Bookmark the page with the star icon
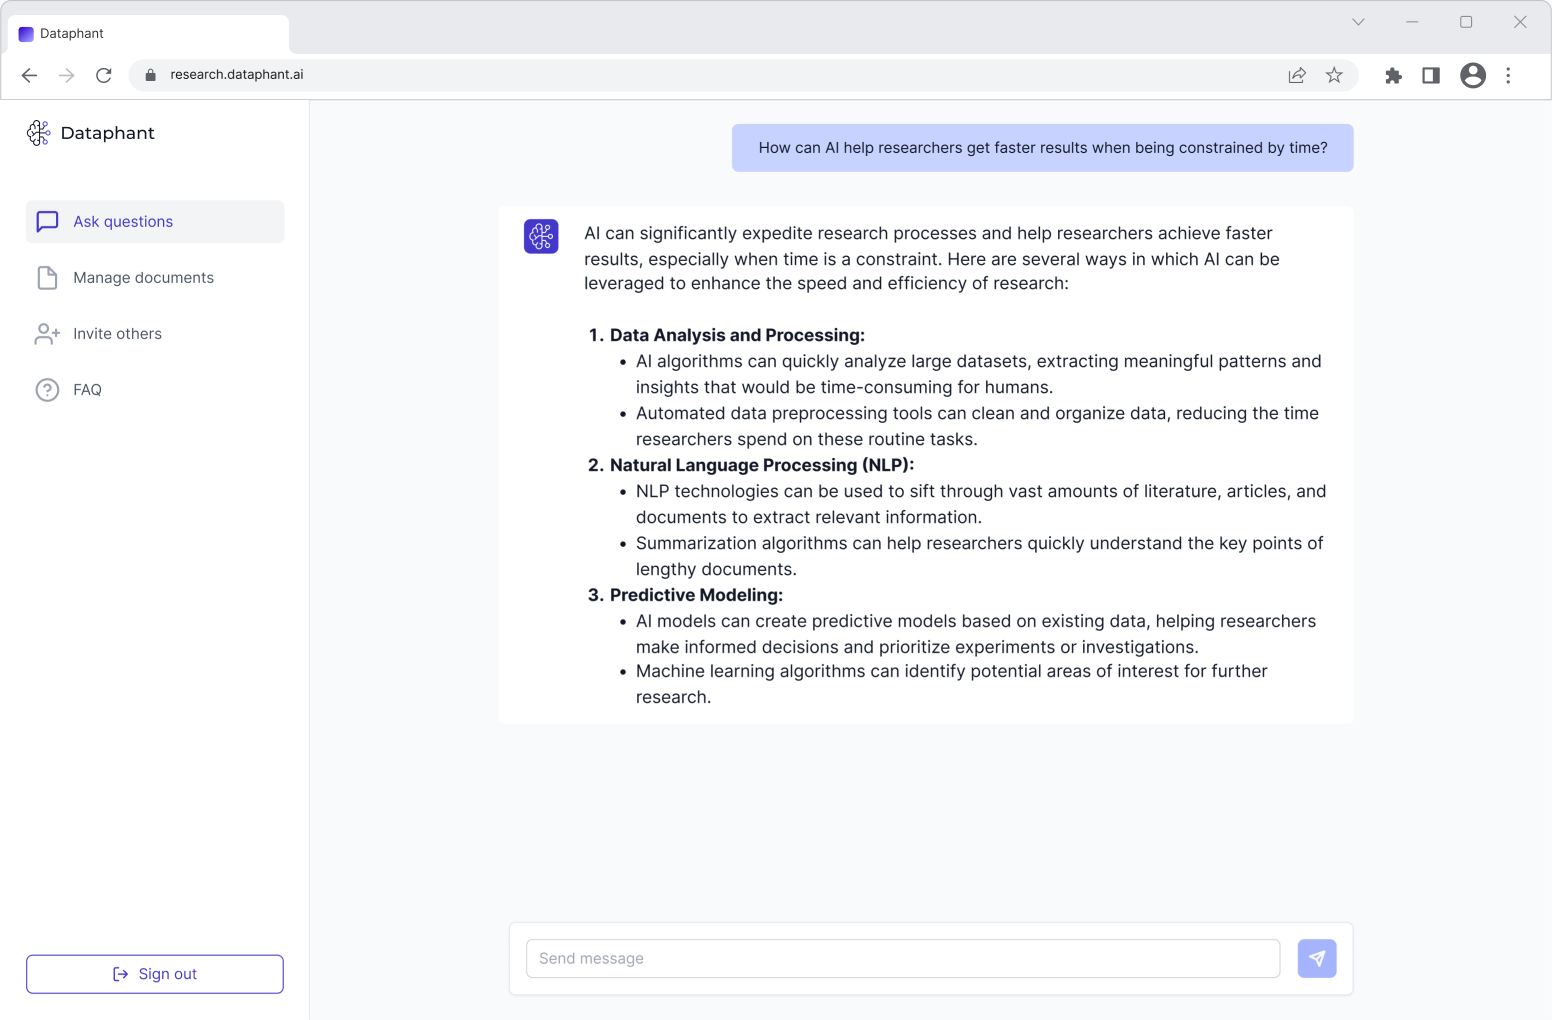Image resolution: width=1552 pixels, height=1020 pixels. pos(1334,75)
